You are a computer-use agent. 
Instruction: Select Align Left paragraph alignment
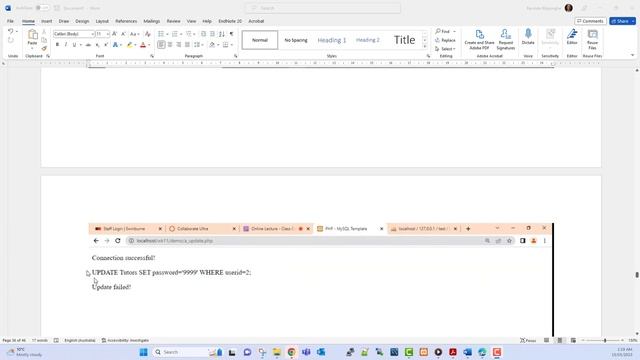pyautogui.click(x=161, y=45)
